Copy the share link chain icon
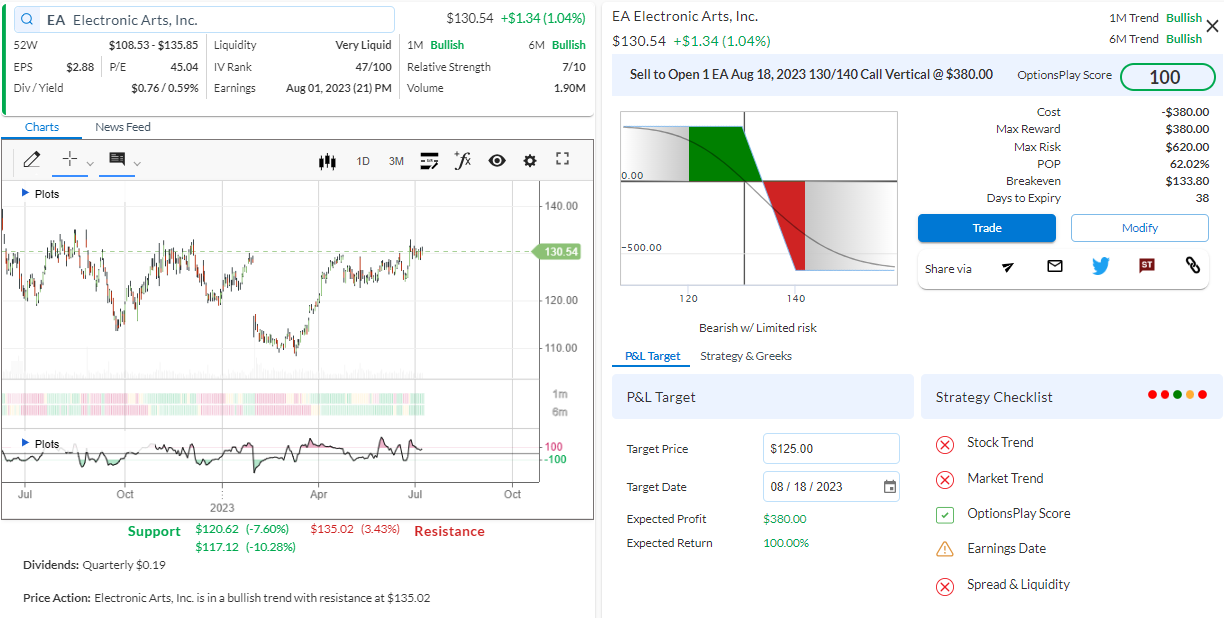This screenshot has height=618, width=1224. [1193, 266]
